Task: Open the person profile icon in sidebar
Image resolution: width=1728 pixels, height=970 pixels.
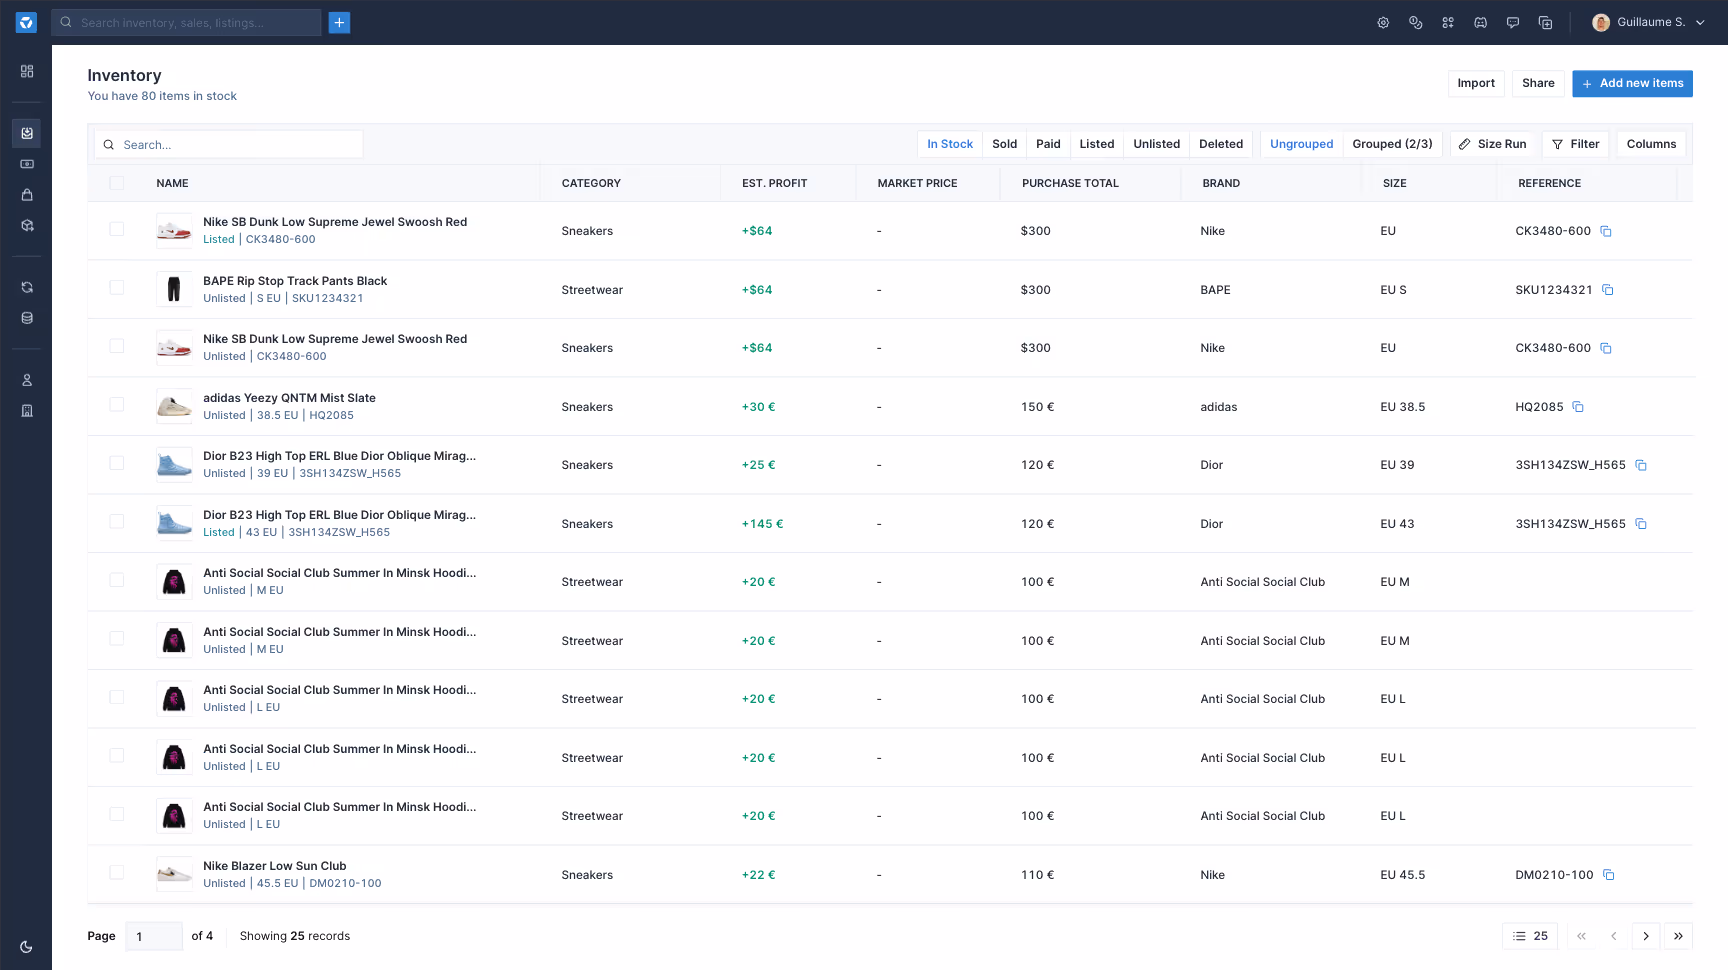Action: pos(27,380)
